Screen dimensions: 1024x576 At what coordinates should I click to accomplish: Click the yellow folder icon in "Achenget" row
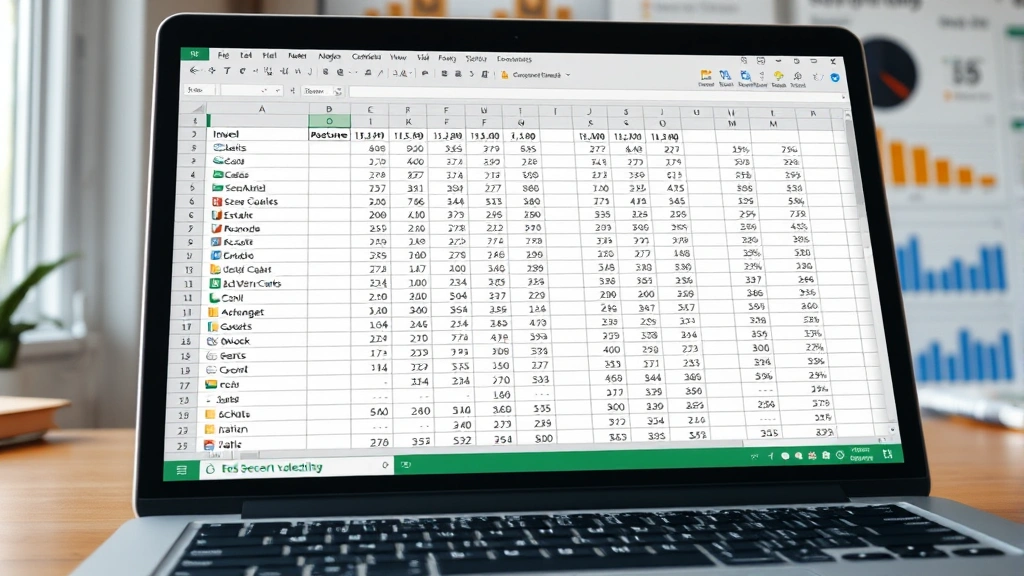213,313
